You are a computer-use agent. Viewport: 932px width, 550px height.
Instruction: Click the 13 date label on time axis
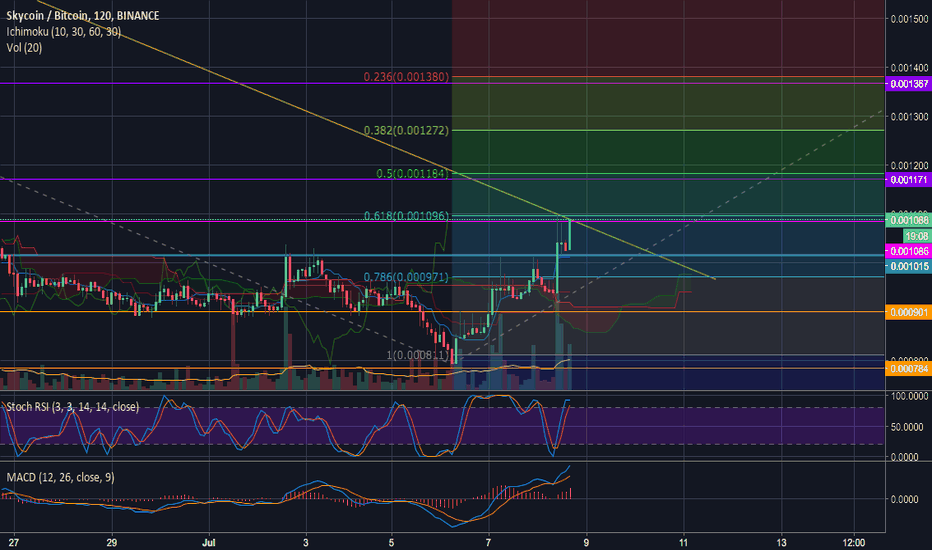tap(781, 542)
